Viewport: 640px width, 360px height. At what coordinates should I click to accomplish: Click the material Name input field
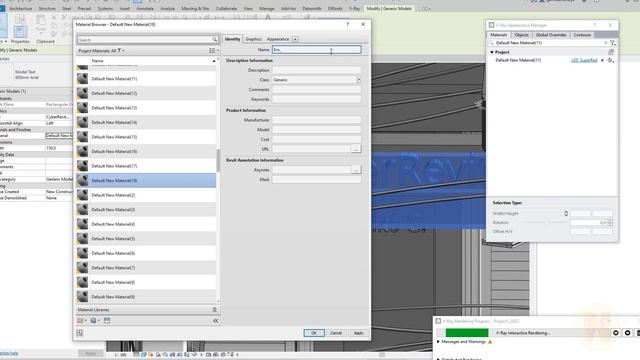(x=317, y=49)
